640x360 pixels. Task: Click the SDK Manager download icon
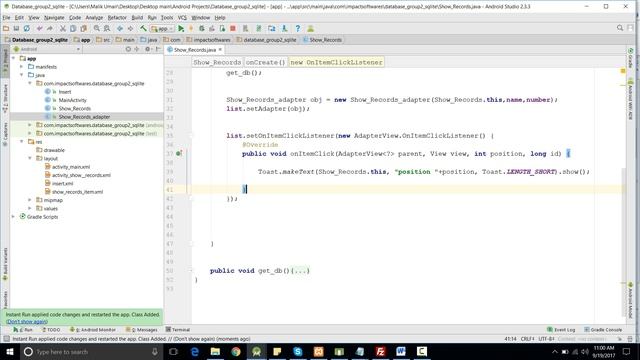point(284,29)
